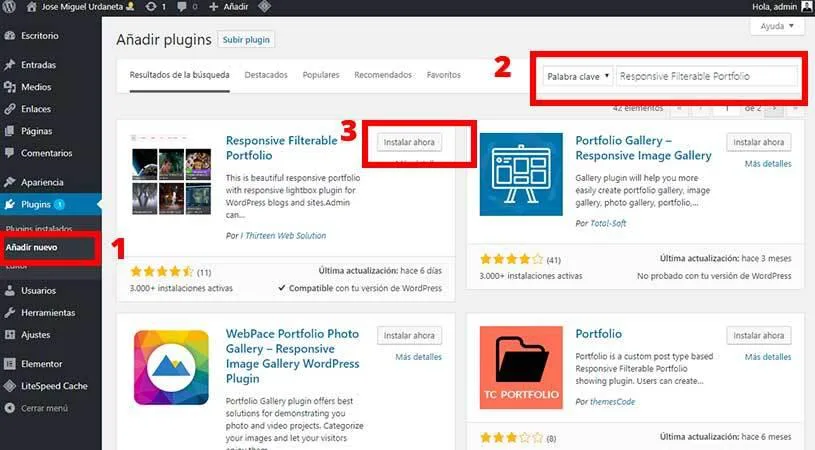Install WebPace Portfolio Photo Gallery plugin

(409, 336)
